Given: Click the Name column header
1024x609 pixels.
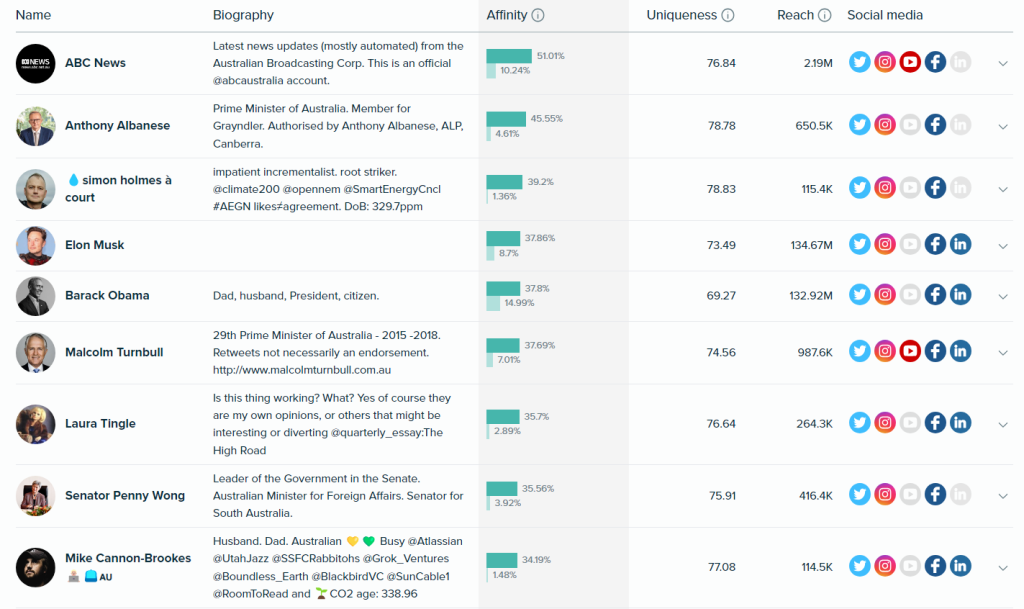Looking at the screenshot, I should tap(33, 15).
